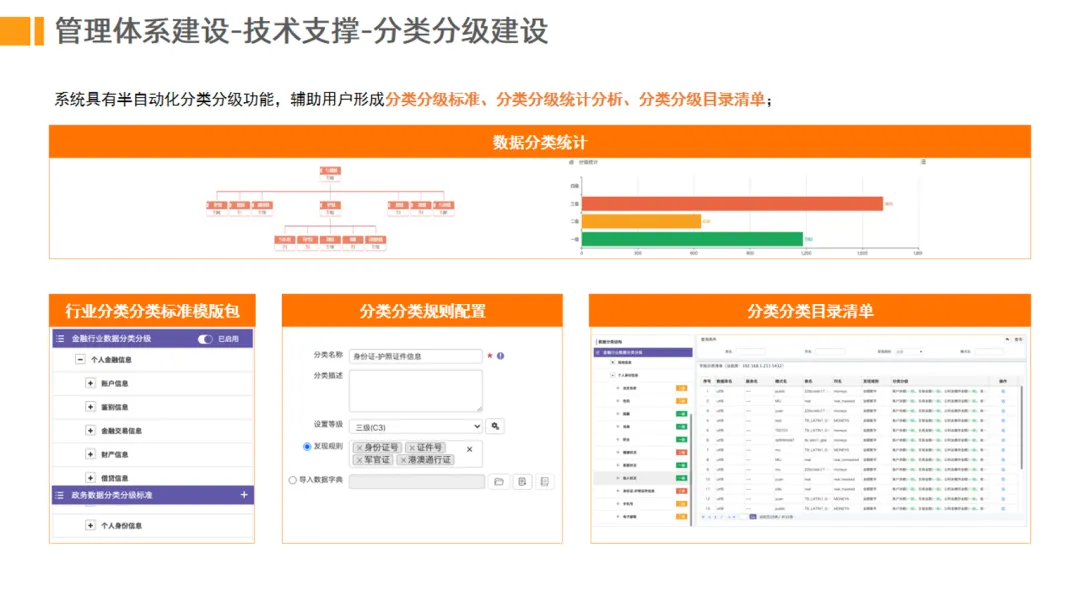Viewport: 1080px width, 608px height.
Task: Click the document import icon after folder icon
Action: click(x=522, y=481)
